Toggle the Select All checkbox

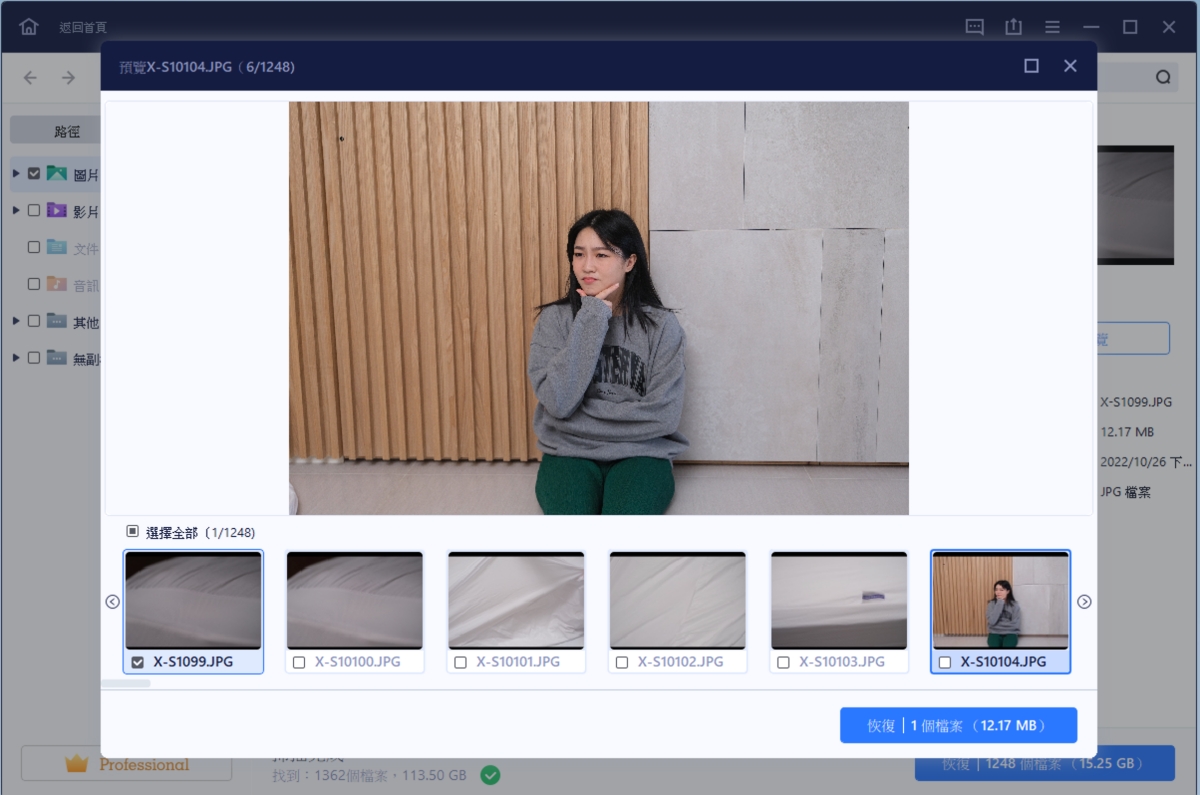pos(133,532)
